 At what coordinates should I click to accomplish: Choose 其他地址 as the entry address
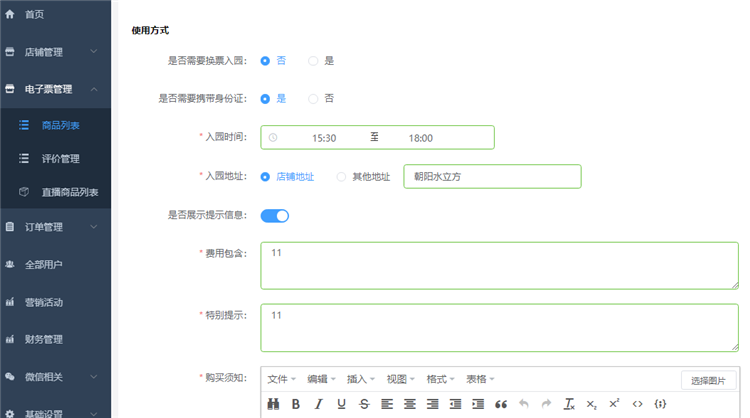(342, 177)
